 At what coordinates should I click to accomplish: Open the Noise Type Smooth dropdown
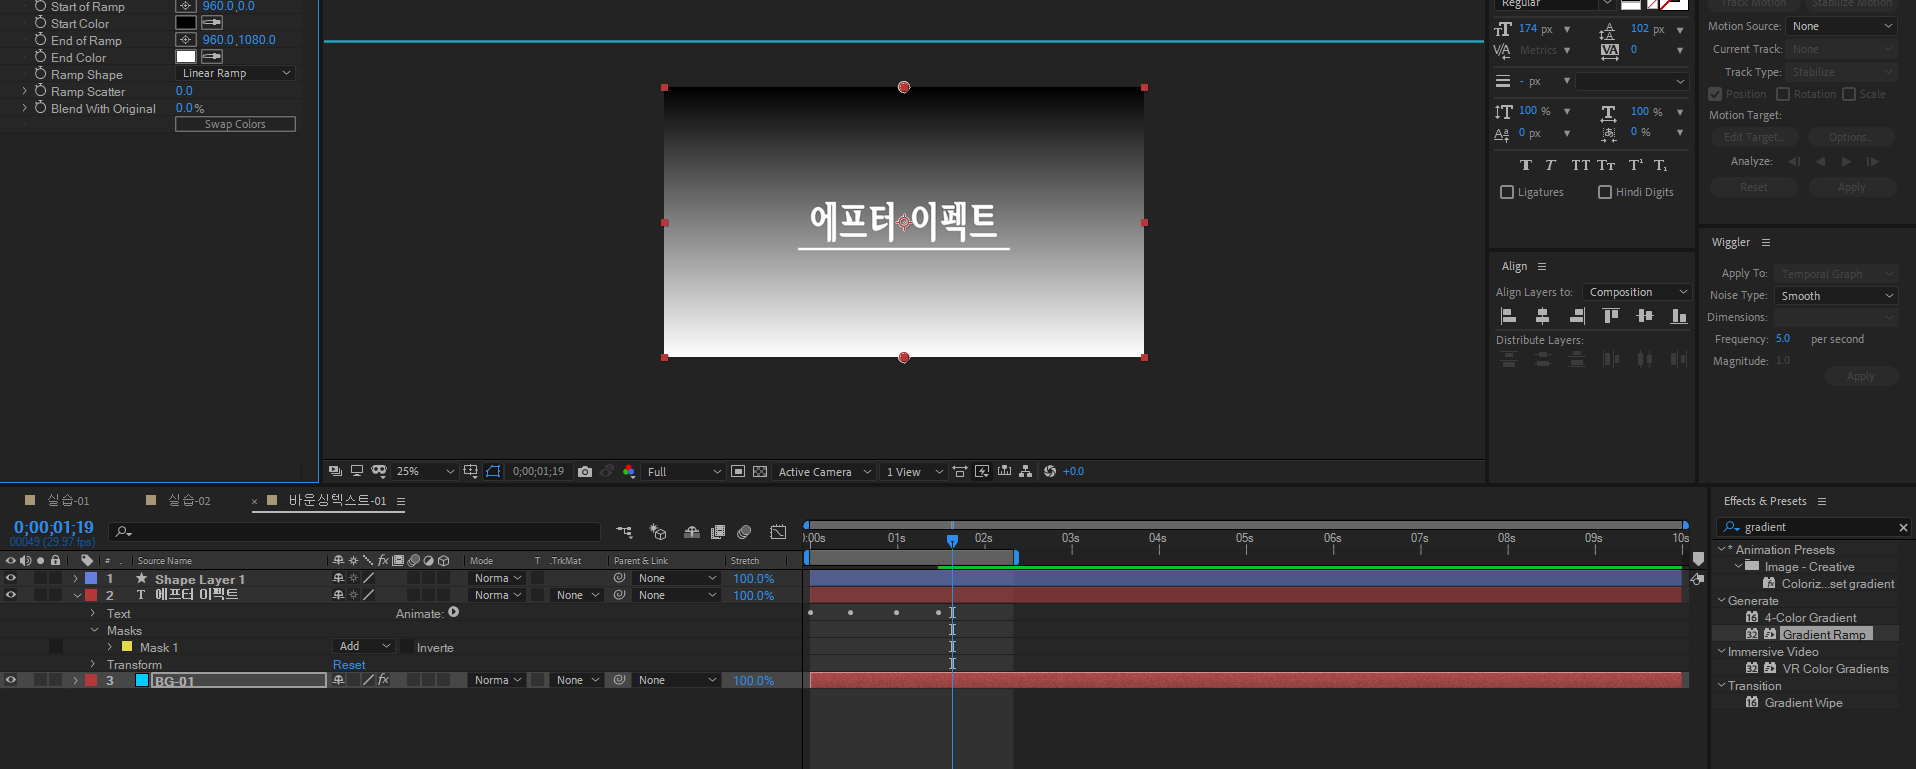[1836, 296]
